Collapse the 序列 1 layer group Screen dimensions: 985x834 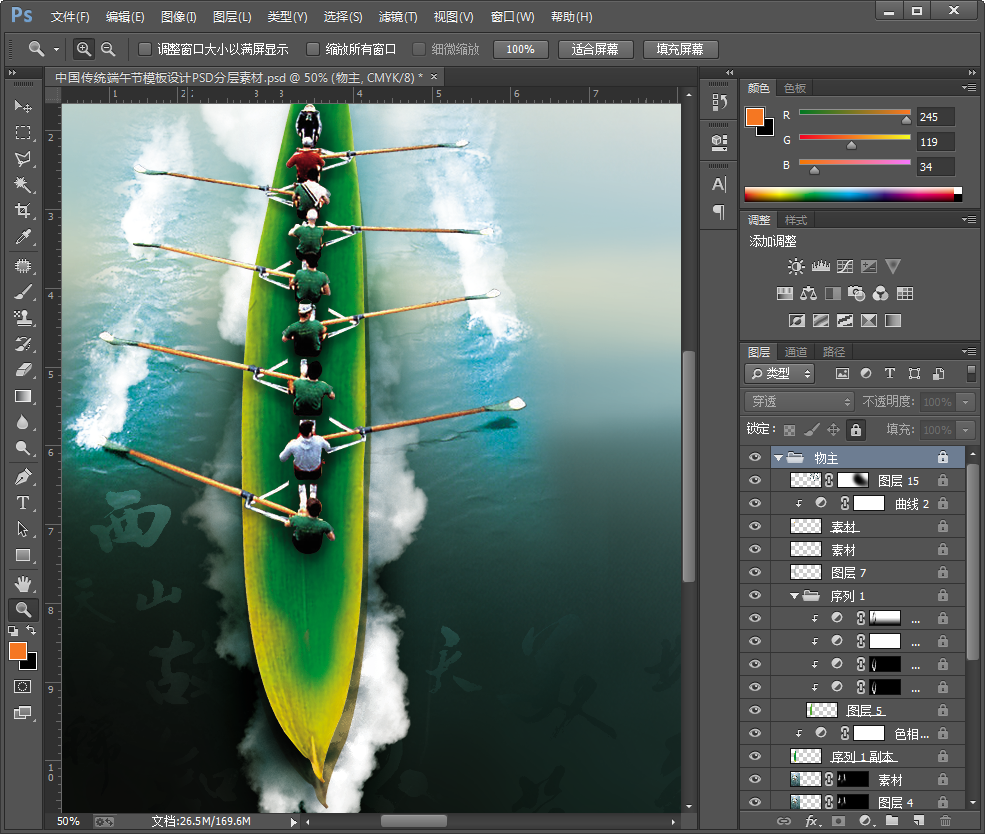795,596
